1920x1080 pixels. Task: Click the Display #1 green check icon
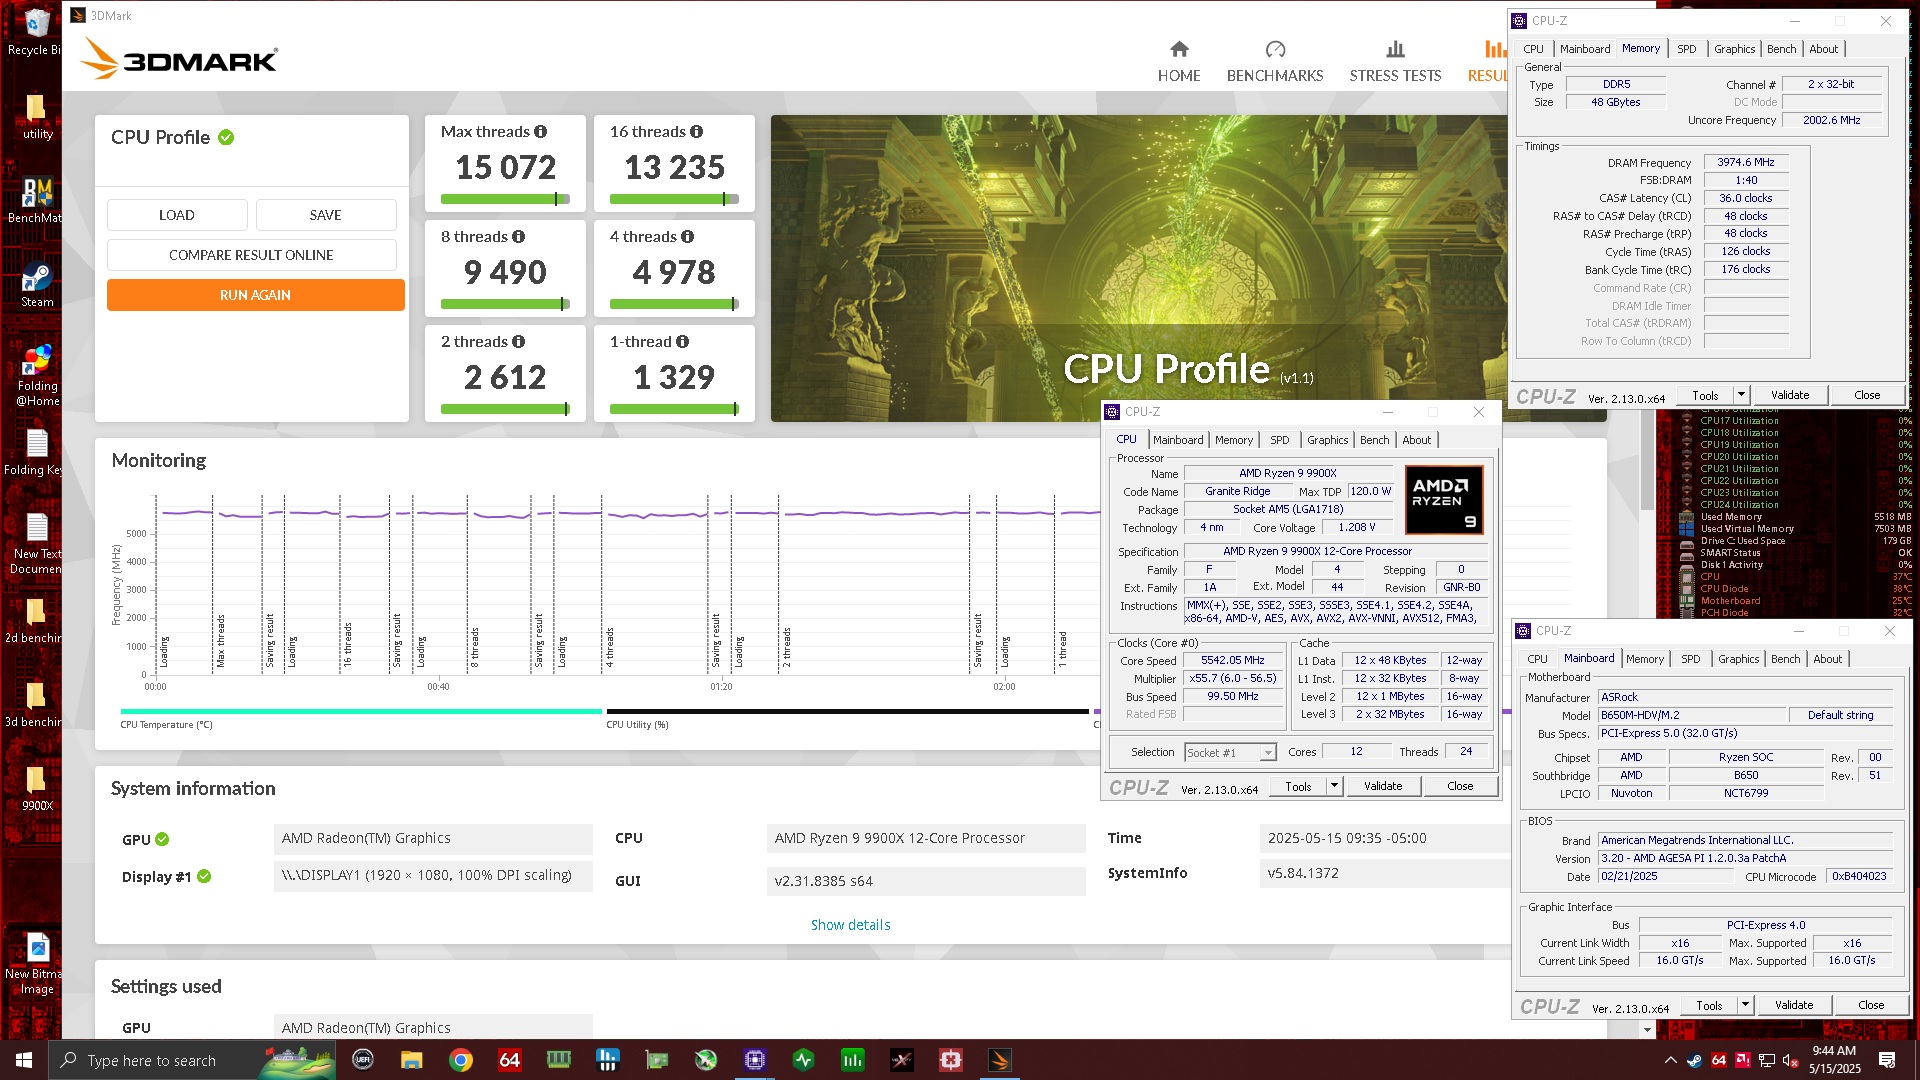coord(204,877)
